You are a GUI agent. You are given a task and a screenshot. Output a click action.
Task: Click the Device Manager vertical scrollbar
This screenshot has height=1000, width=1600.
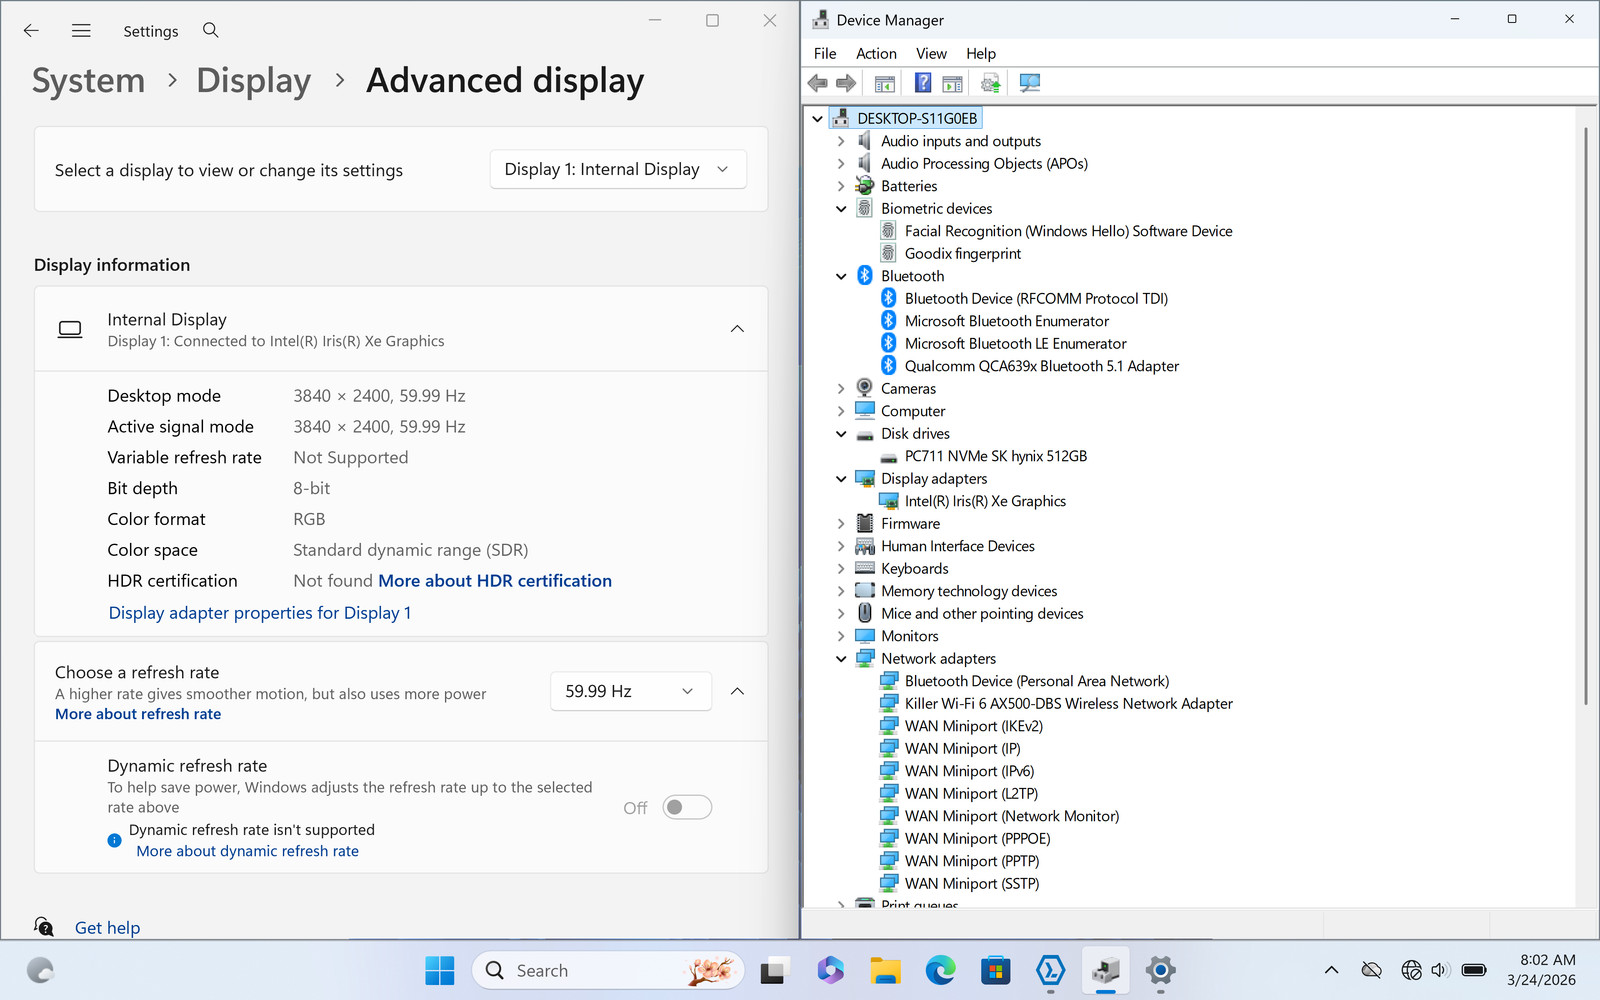(x=1586, y=415)
